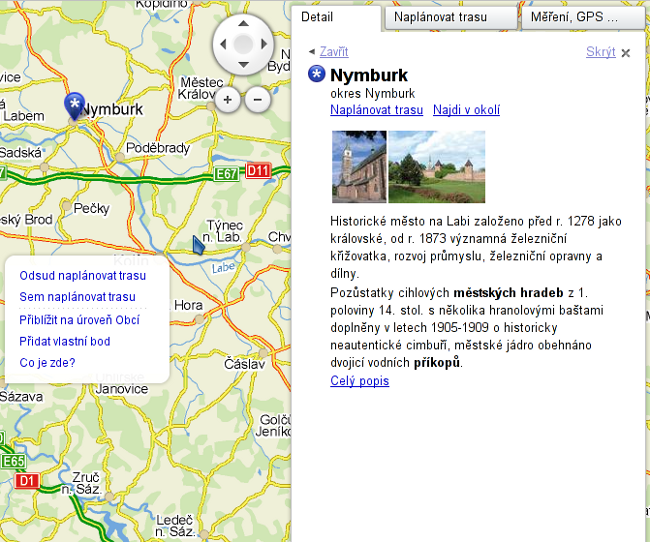Select 'Přiblížit na úroveň Obcí' menu entry
650x542 pixels.
tap(80, 320)
